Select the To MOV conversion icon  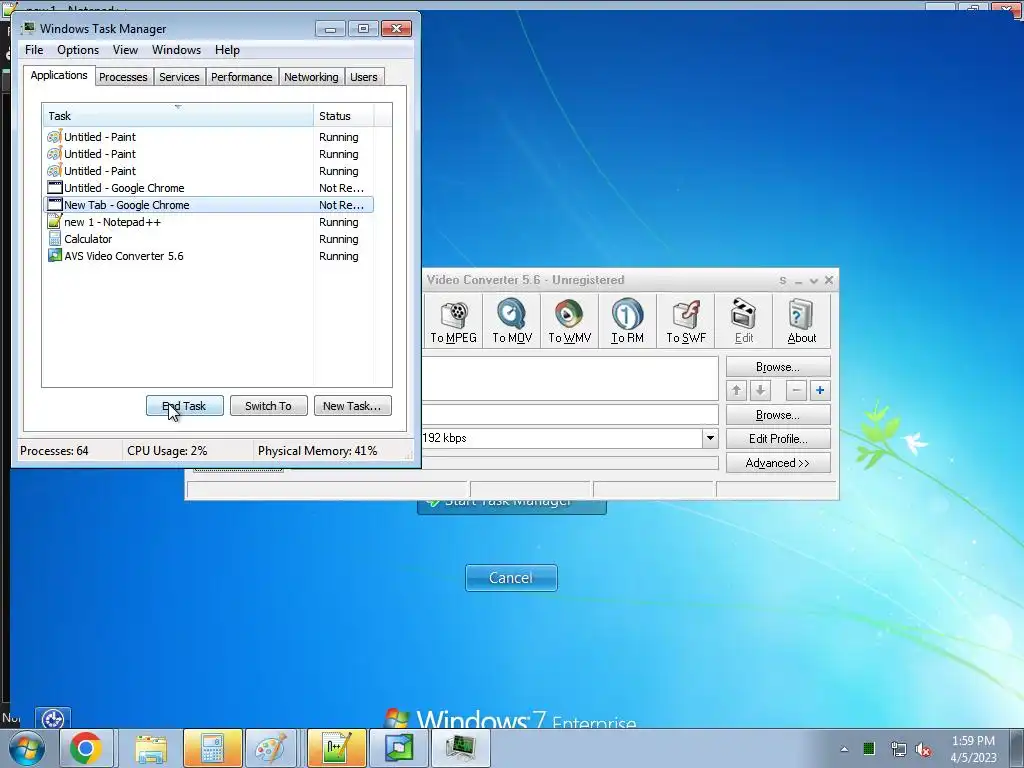click(511, 321)
